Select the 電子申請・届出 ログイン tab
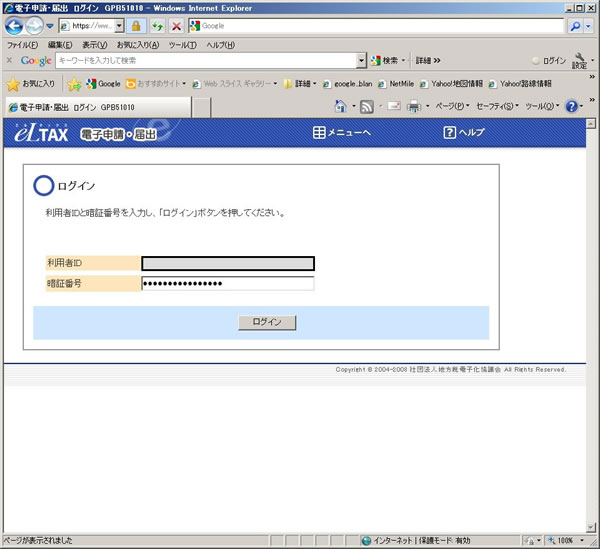The width and height of the screenshot is (600, 549). (98, 108)
